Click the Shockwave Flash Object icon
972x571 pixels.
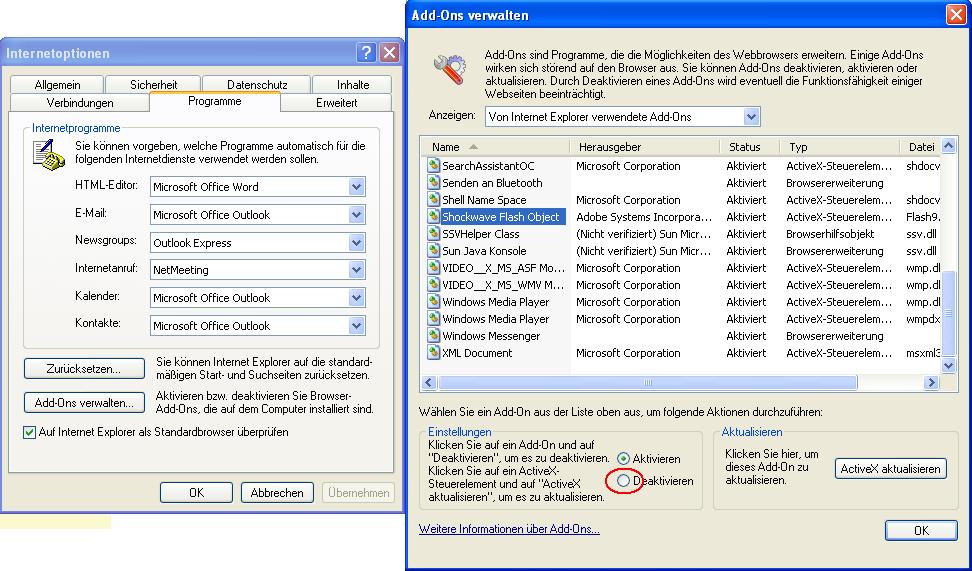[433, 217]
